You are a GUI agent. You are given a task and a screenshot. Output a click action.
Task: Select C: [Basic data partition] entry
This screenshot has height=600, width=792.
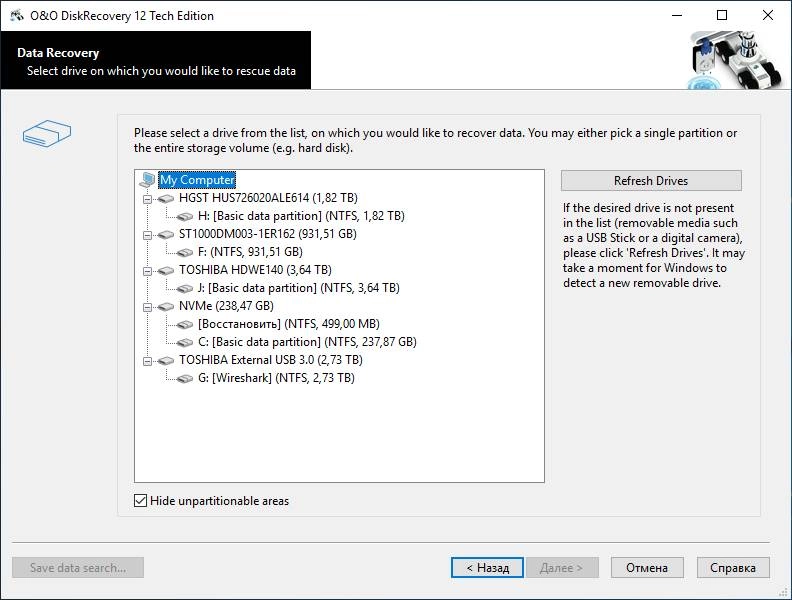point(307,342)
